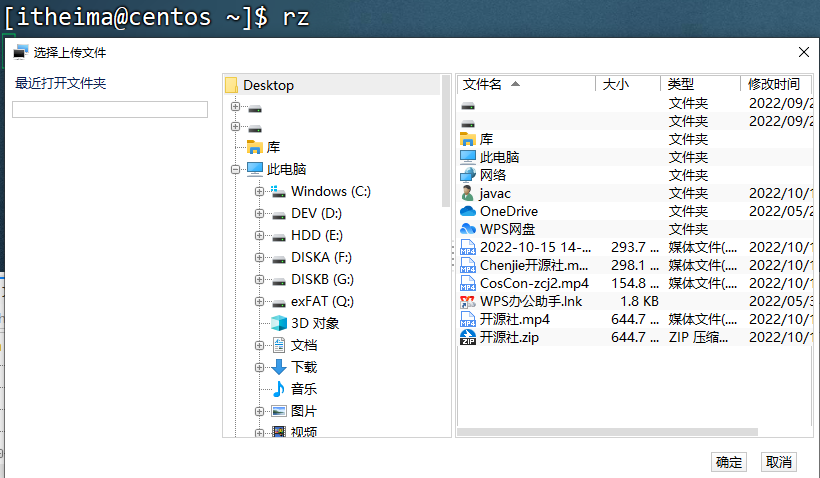Screen dimensions: 820x478
Task: Click the 图片 pictures icon in the tree
Action: pyautogui.click(x=279, y=411)
